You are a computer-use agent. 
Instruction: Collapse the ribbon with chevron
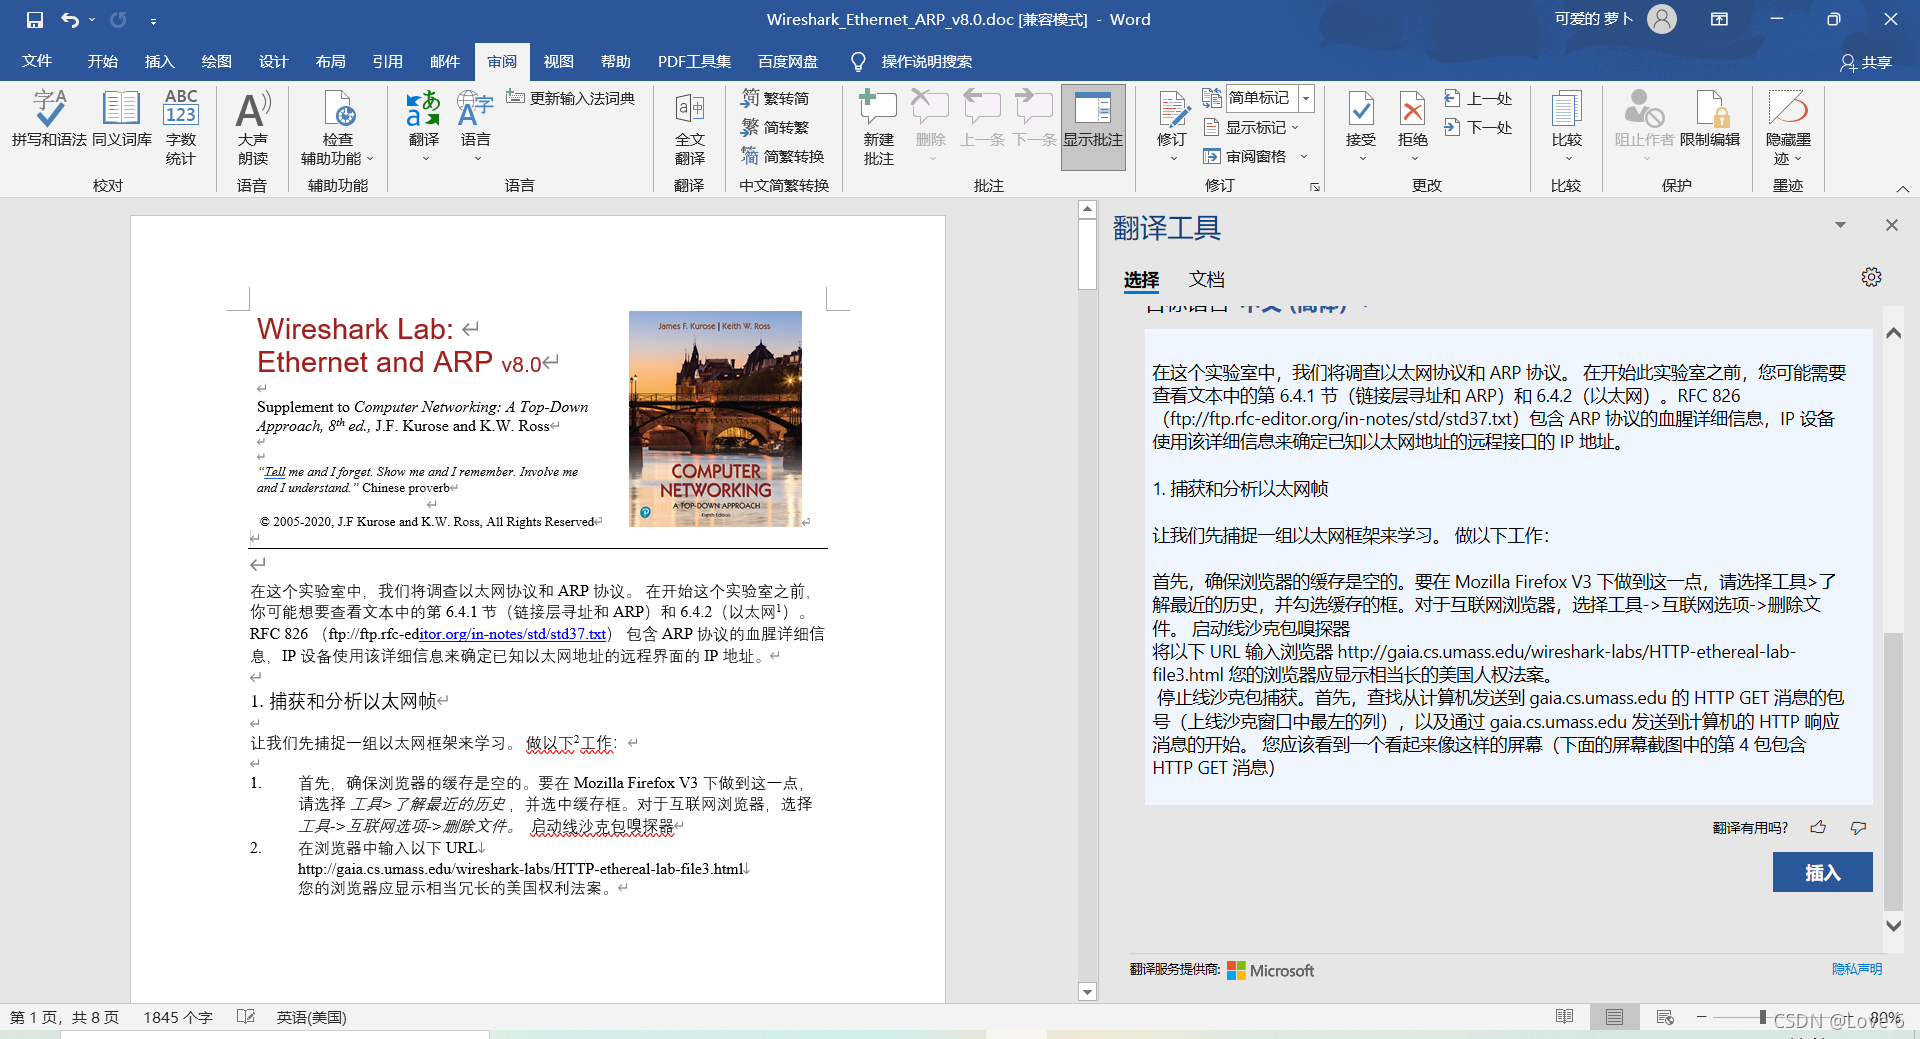[x=1902, y=188]
